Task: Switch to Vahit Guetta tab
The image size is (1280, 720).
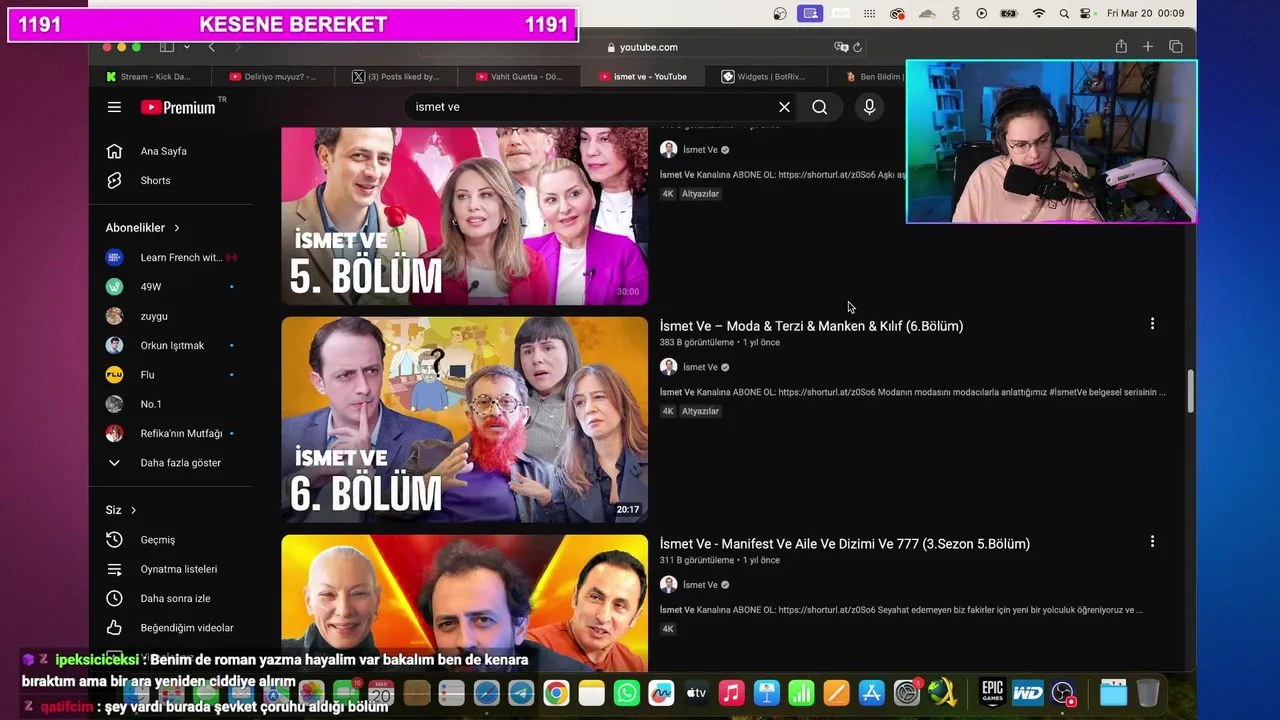Action: (x=519, y=76)
